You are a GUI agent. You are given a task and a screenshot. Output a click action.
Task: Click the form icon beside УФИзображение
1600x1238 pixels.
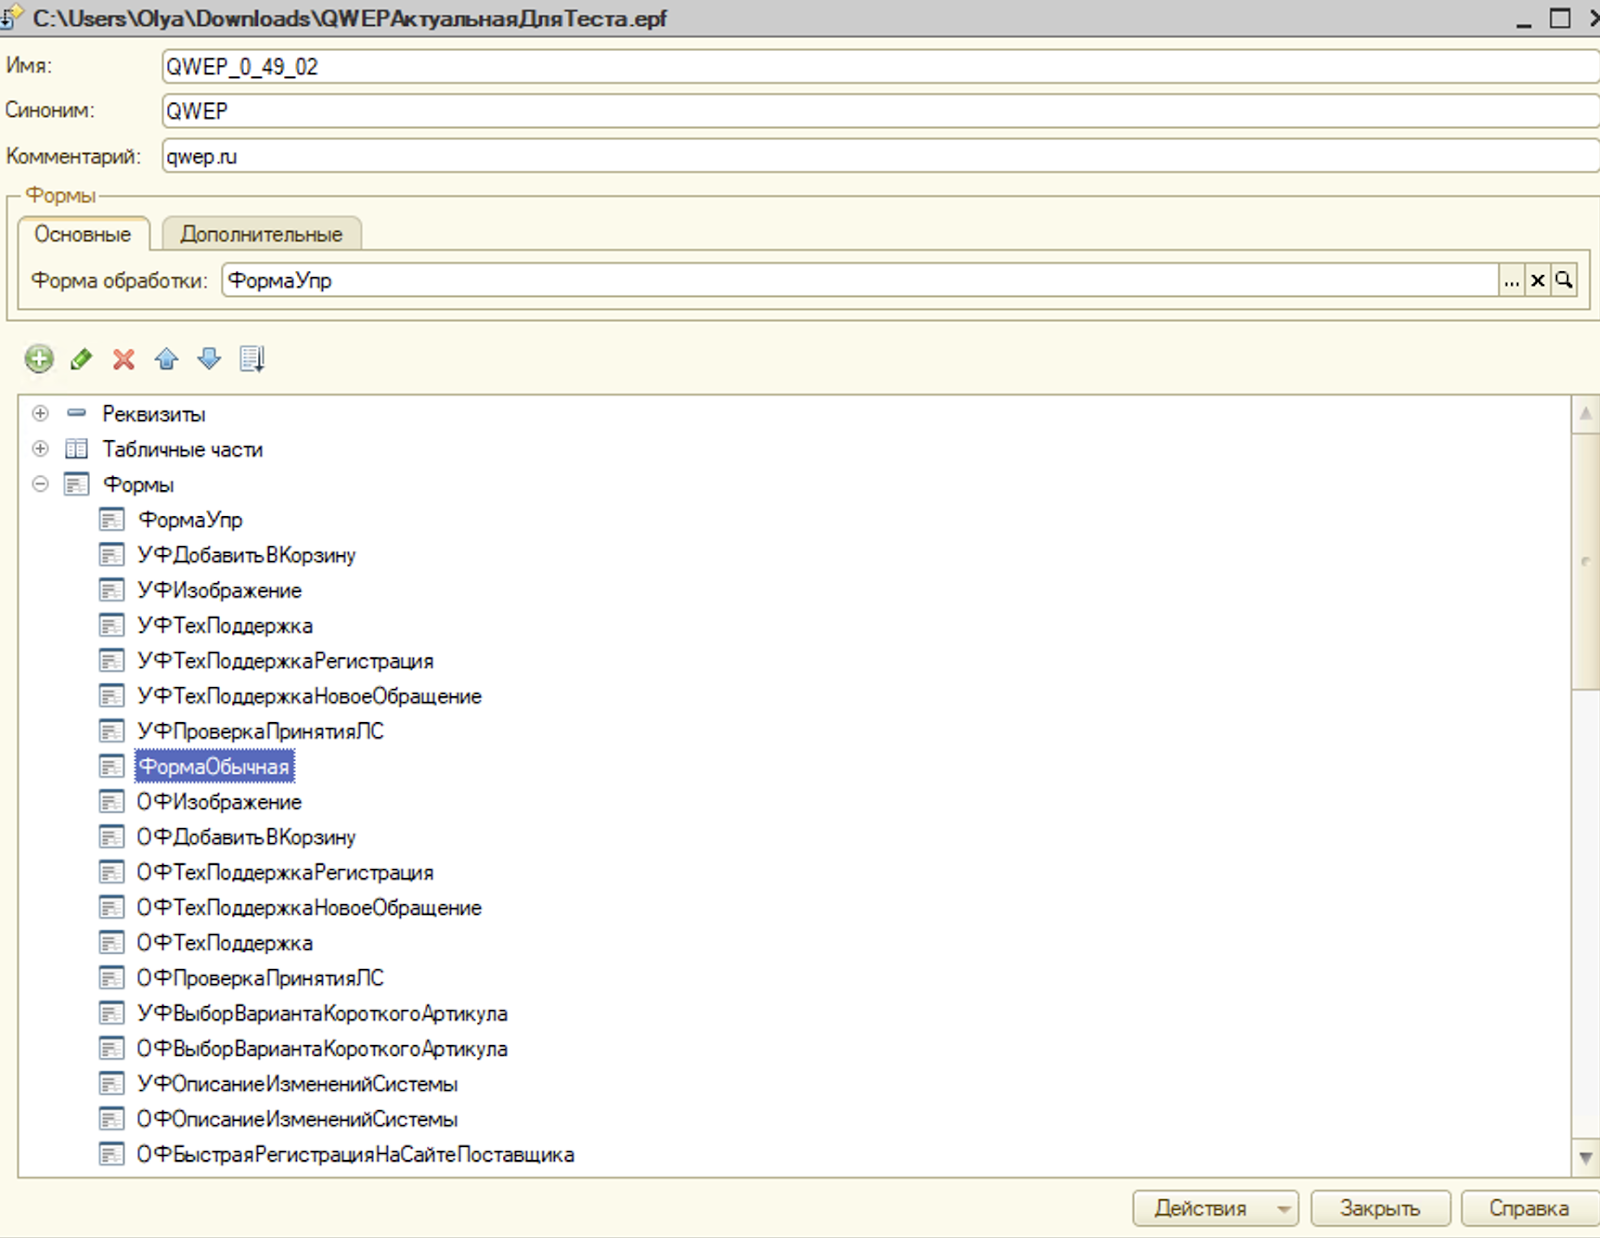coord(112,590)
